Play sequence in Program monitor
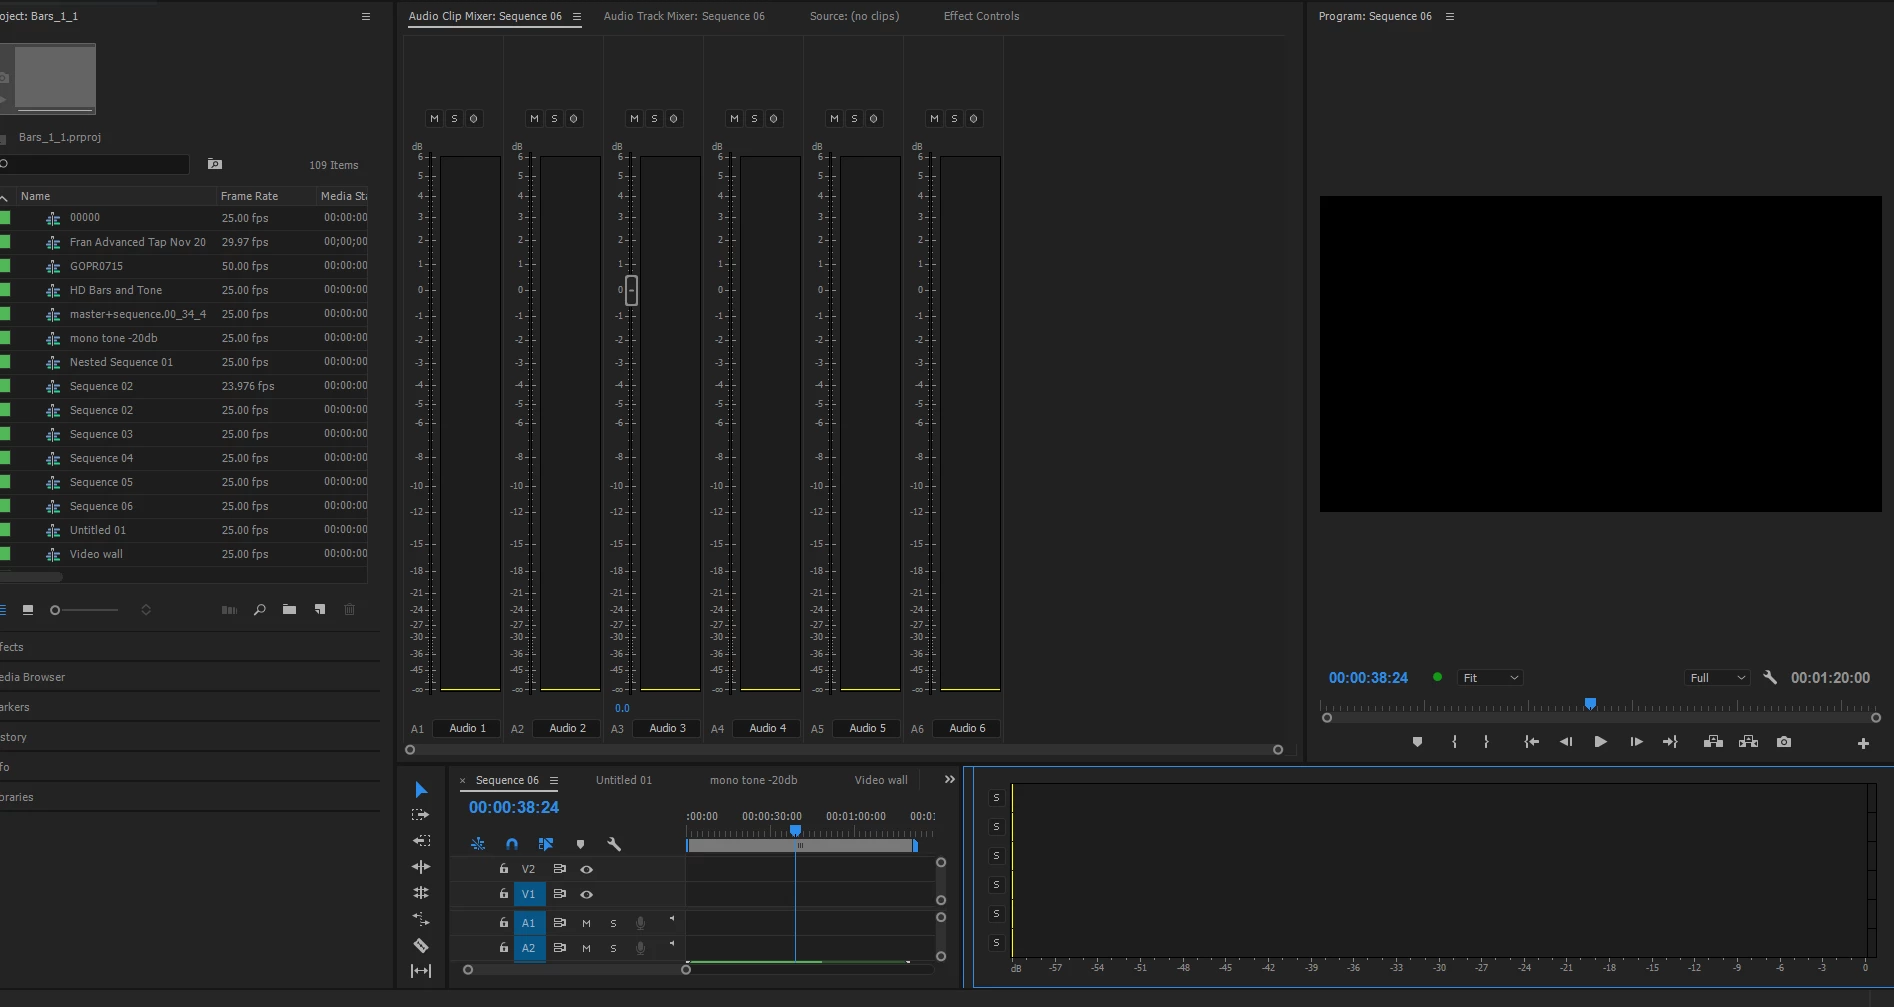The image size is (1894, 1007). pos(1600,742)
